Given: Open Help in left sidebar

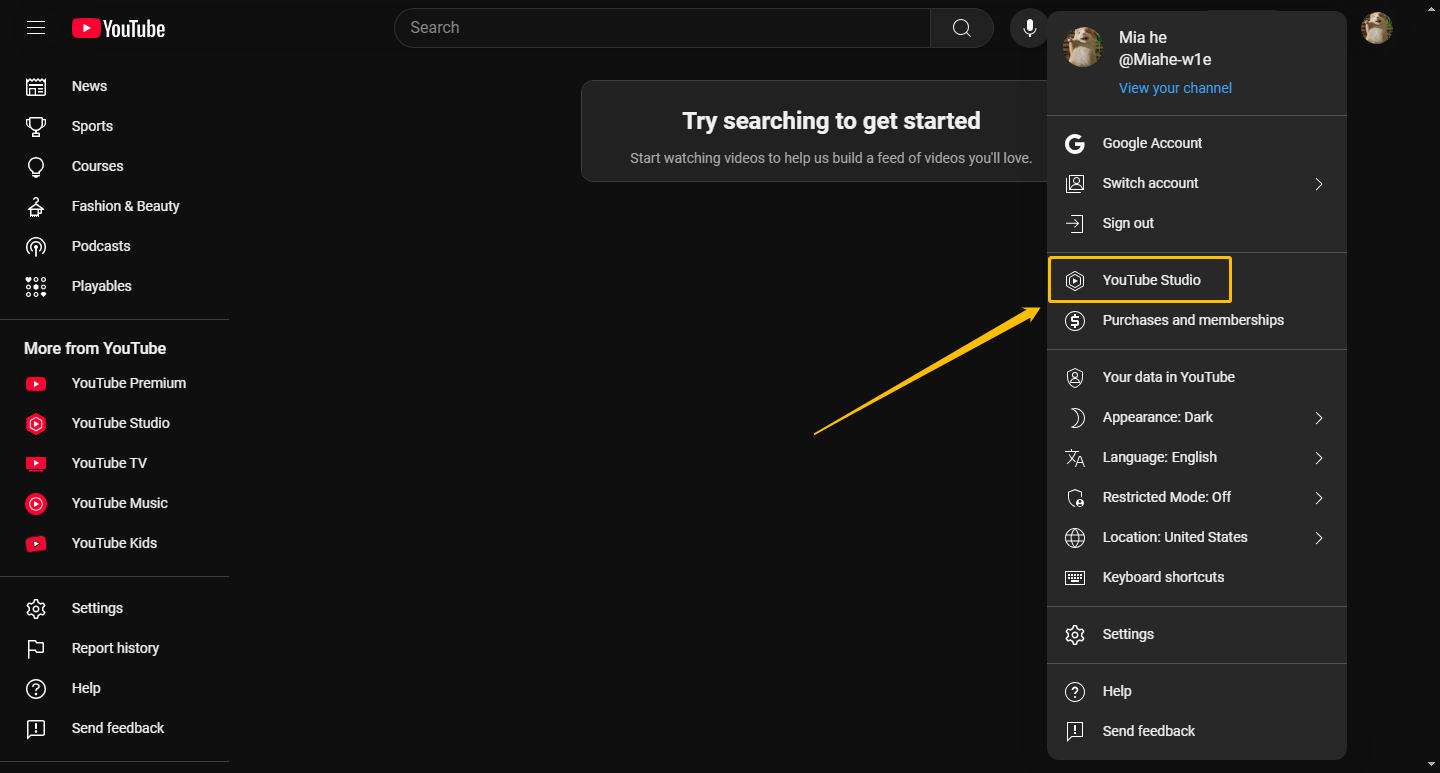Looking at the screenshot, I should point(114,688).
